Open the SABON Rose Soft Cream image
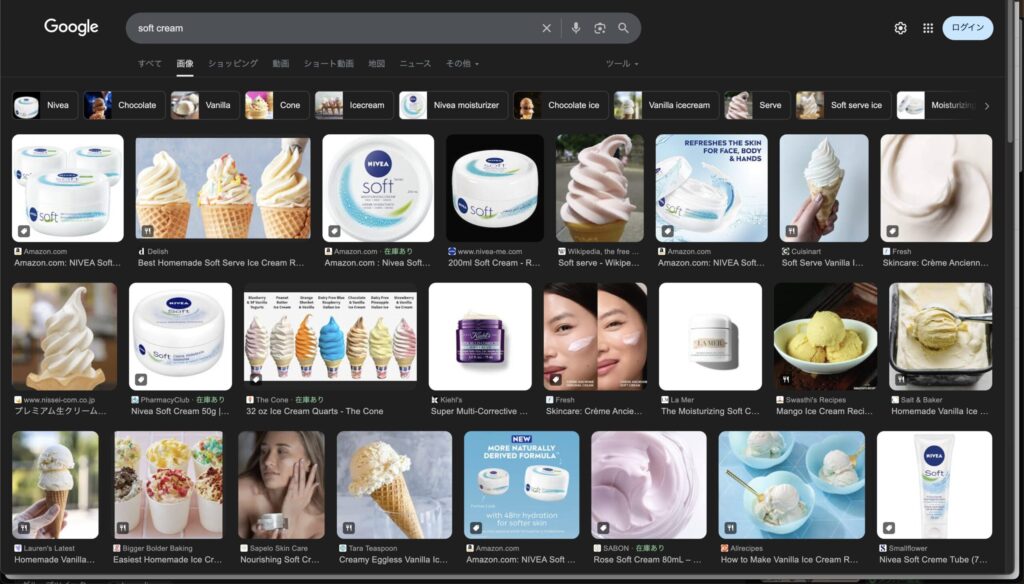 [x=649, y=485]
